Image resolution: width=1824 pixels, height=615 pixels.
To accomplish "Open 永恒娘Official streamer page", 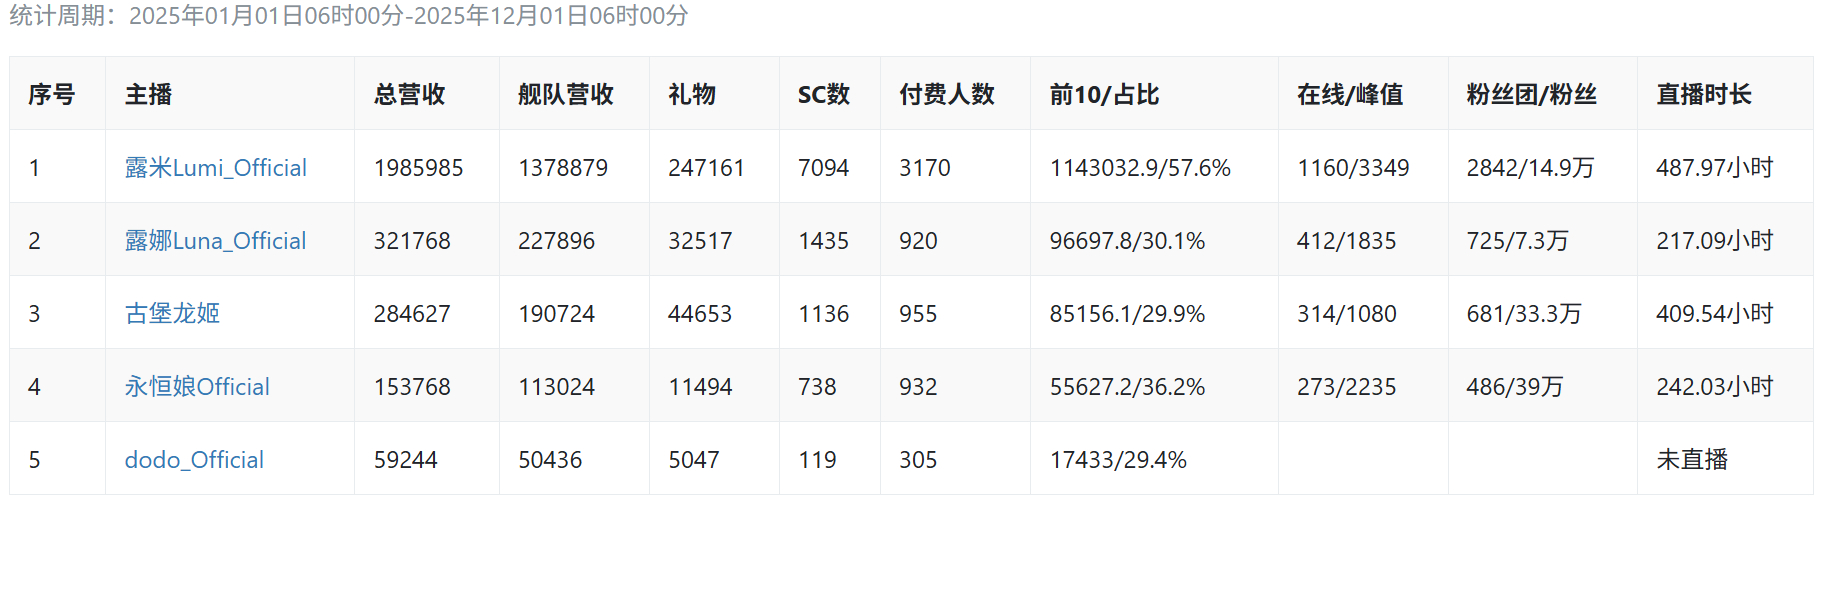I will coord(197,387).
